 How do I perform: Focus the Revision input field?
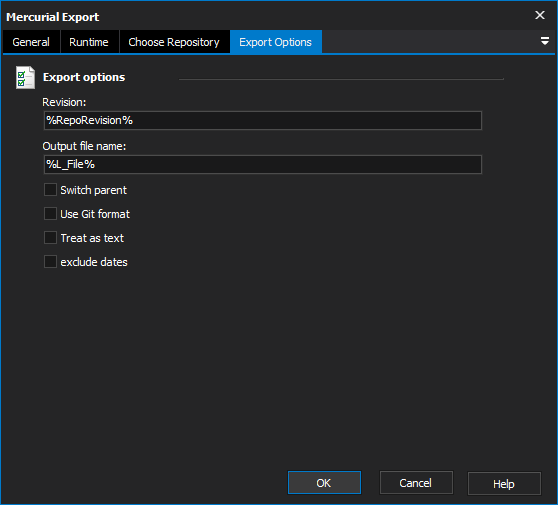click(263, 121)
